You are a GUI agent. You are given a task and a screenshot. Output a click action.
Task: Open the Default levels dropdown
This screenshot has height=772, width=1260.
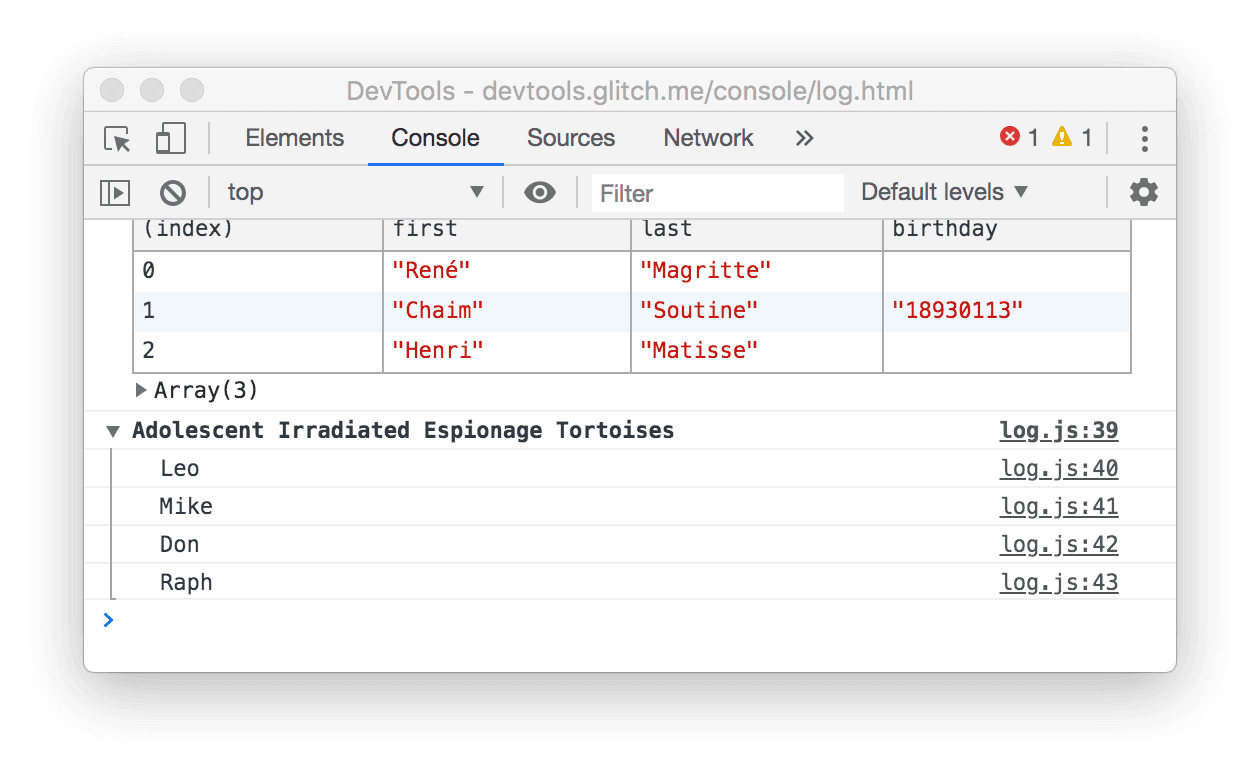(x=941, y=192)
